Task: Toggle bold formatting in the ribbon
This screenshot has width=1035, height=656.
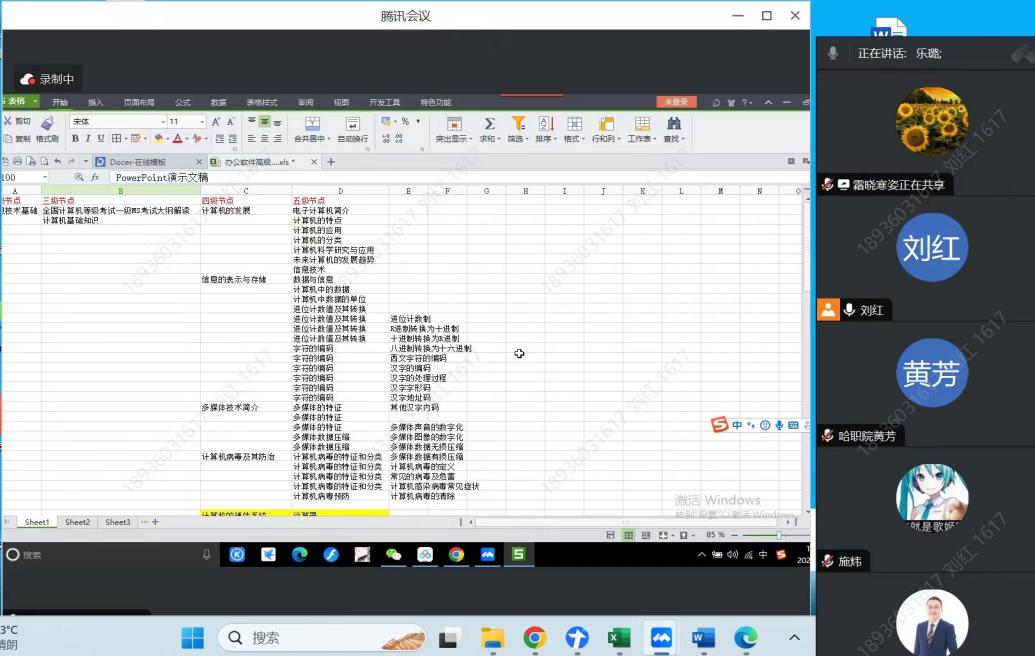Action: pos(75,139)
